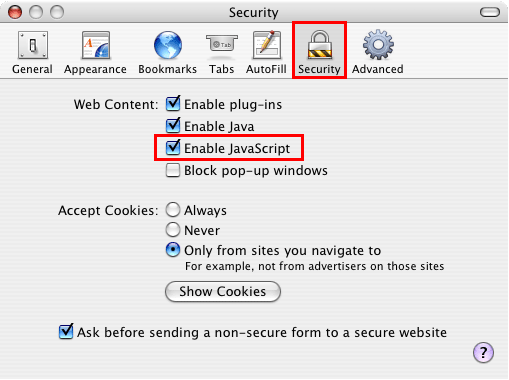Uncheck Ask before sending non-secure form
Viewport: 509px width, 380px height.
coord(66,332)
